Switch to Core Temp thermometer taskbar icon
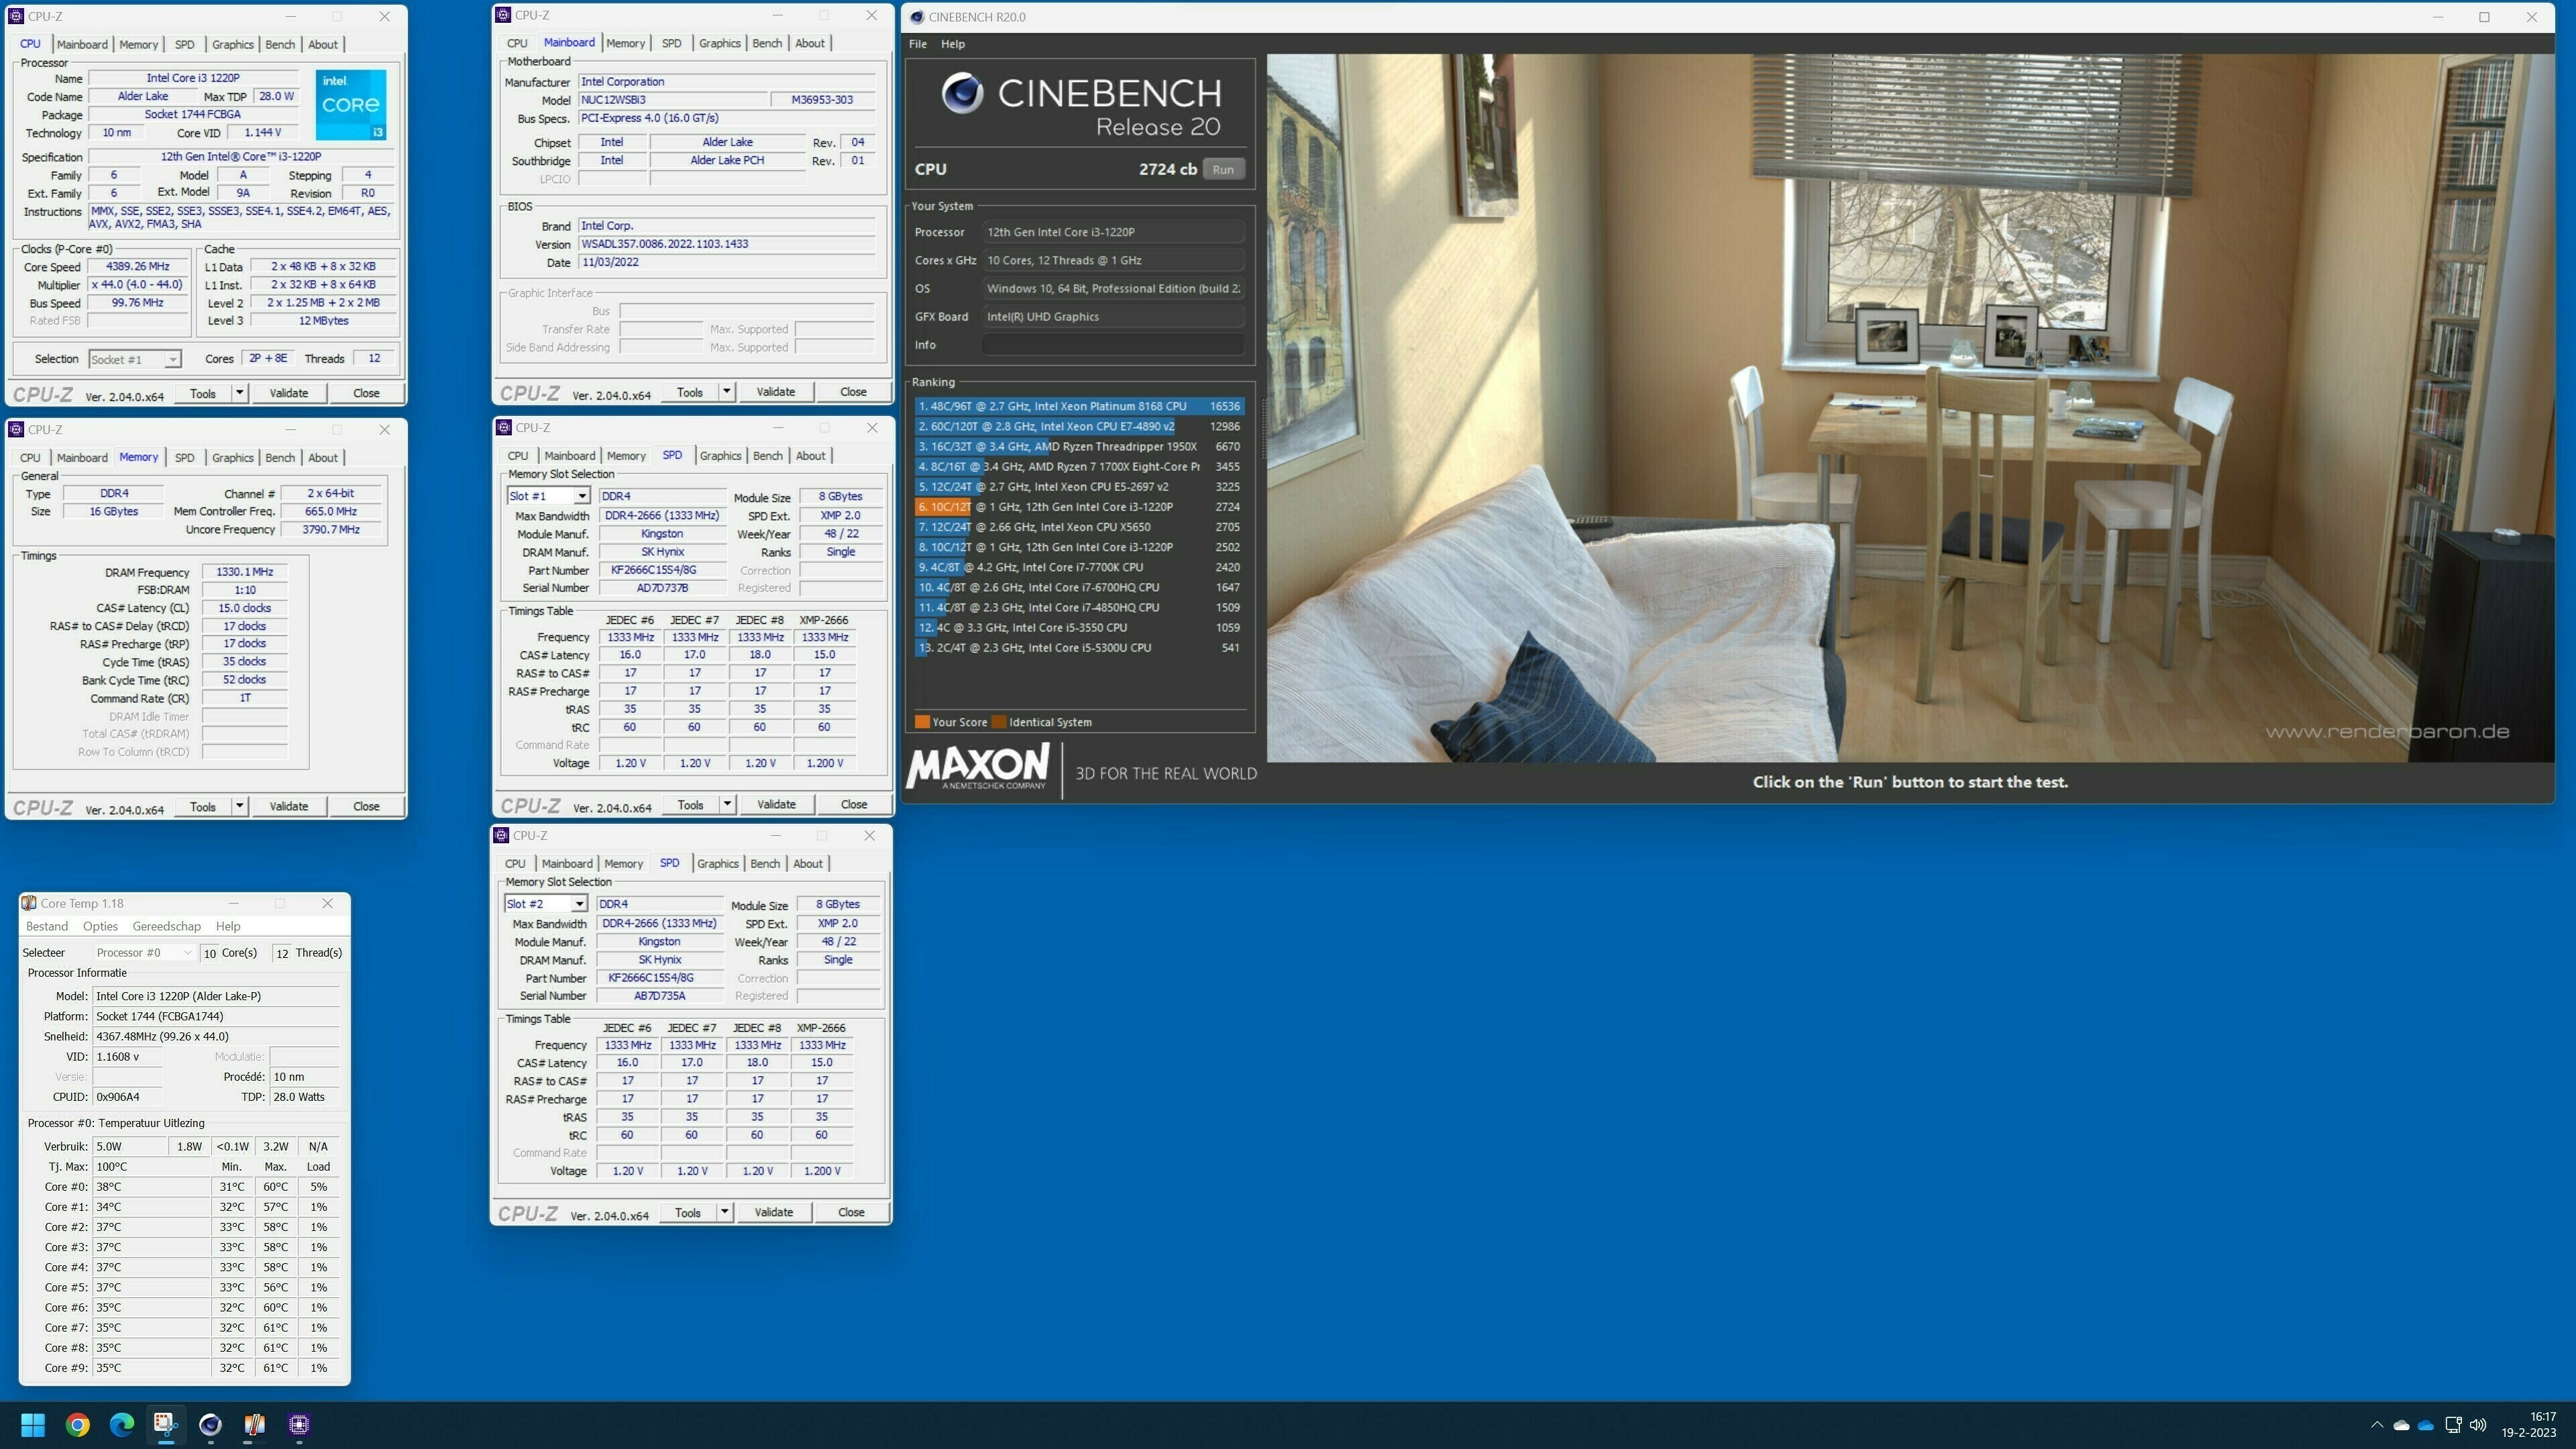The width and height of the screenshot is (2576, 1449). (254, 1424)
